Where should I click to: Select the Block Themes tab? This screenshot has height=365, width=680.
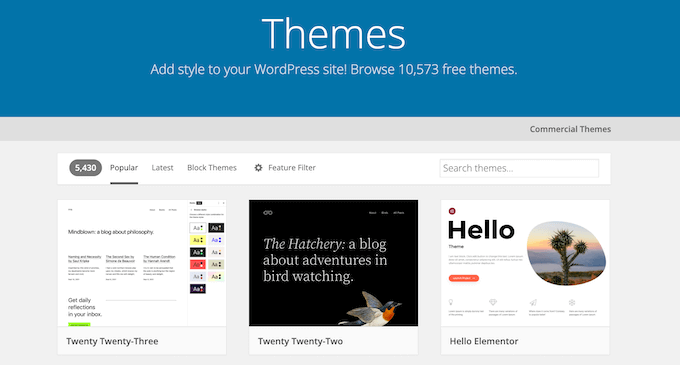tap(212, 168)
